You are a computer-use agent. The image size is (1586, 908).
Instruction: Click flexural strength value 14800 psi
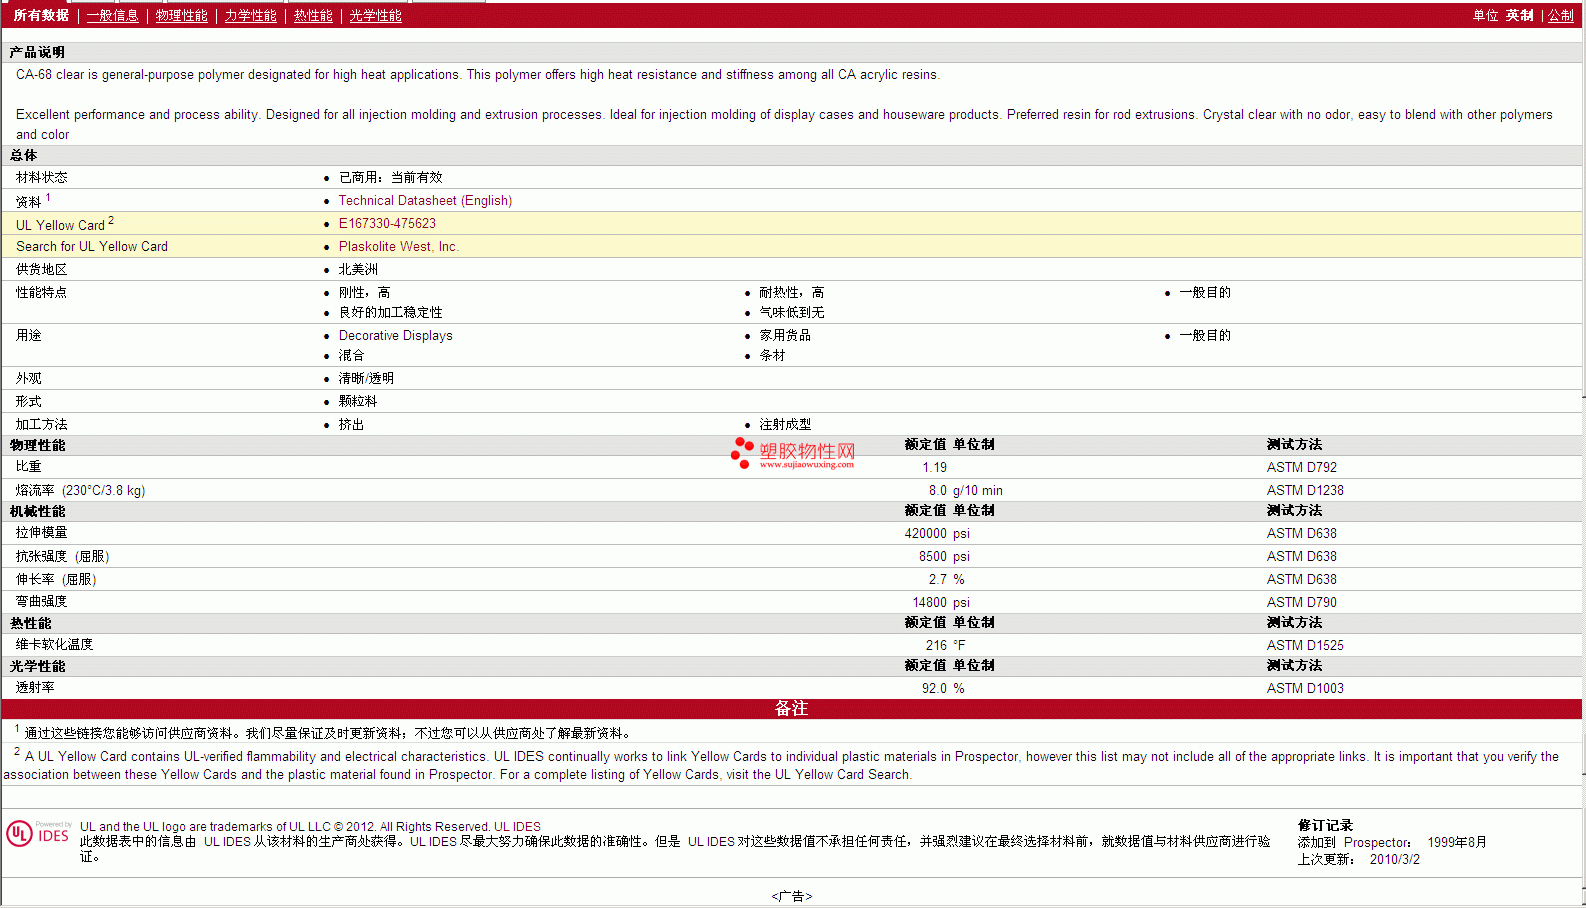coord(941,602)
